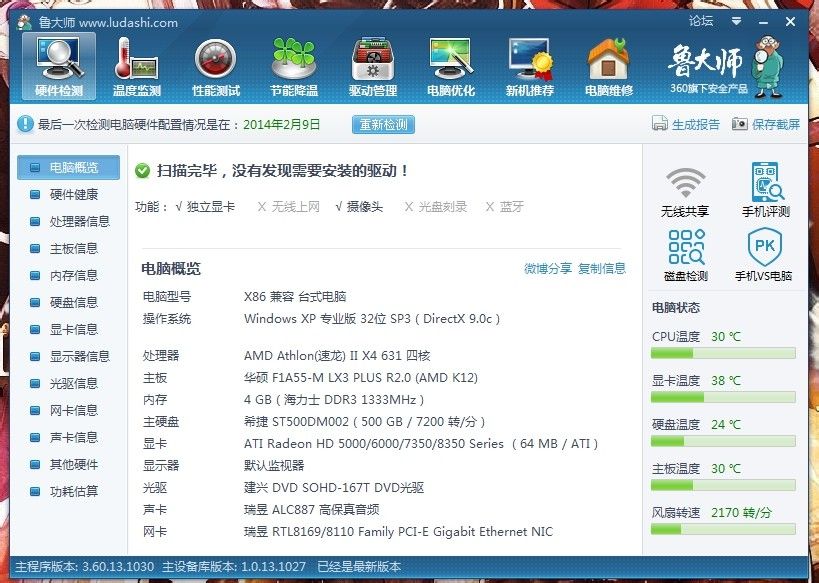Open the 论坛 forum link
The height and width of the screenshot is (583, 819).
[x=701, y=21]
